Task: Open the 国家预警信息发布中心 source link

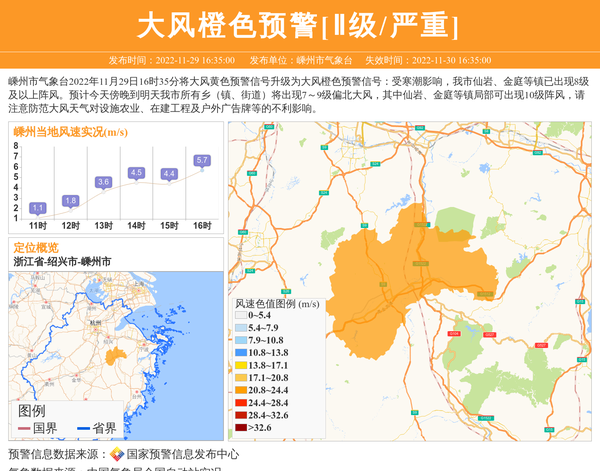Action: (182, 454)
